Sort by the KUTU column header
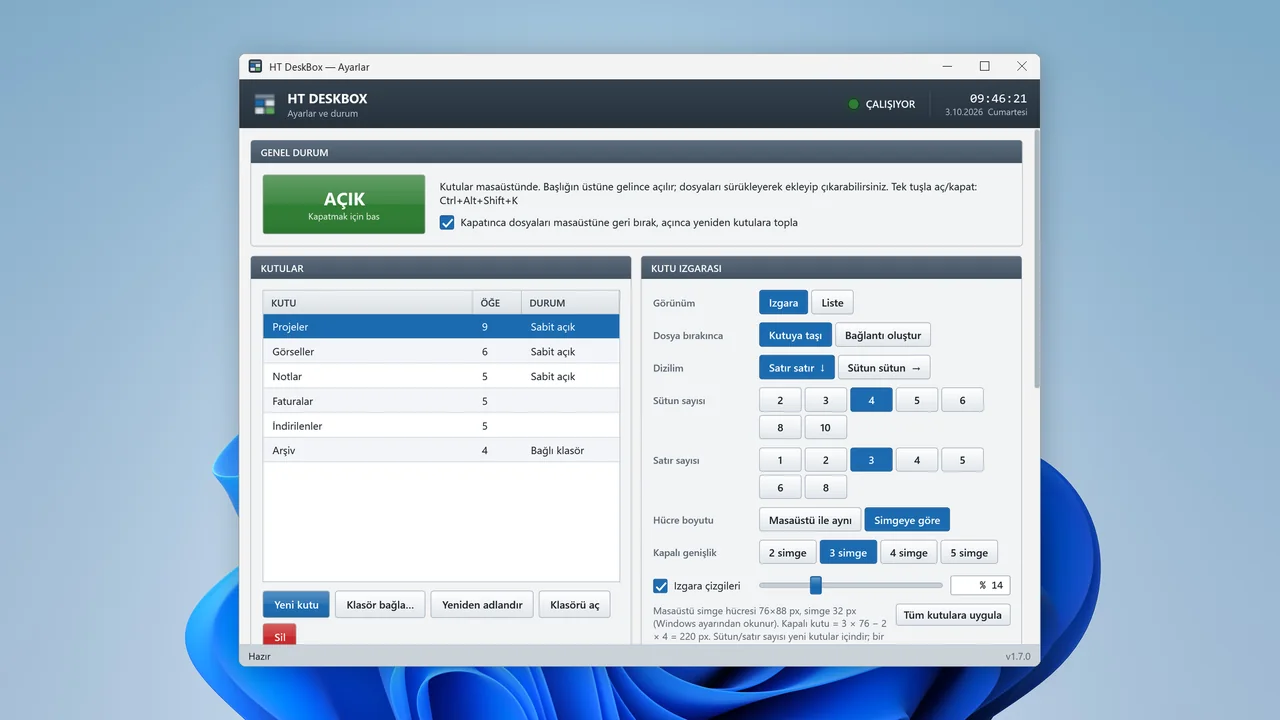1280x720 pixels. click(x=367, y=303)
